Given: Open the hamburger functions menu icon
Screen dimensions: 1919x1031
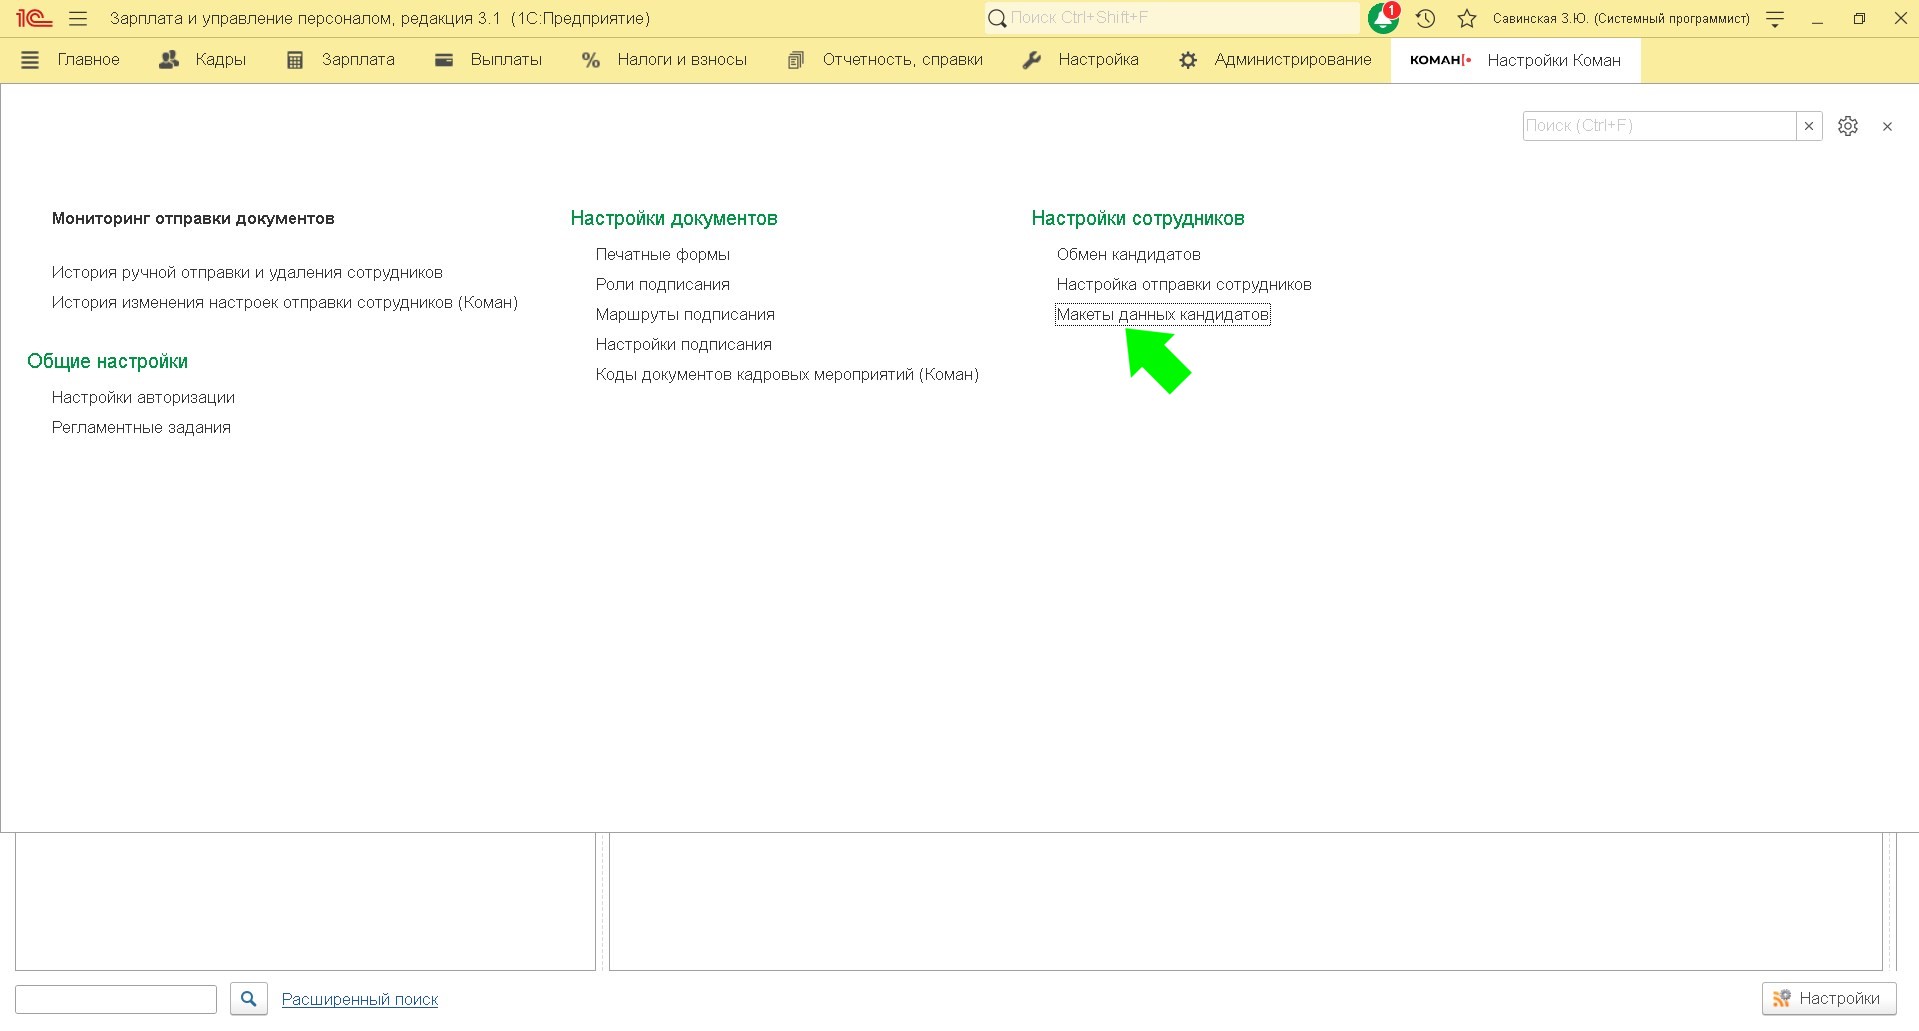Looking at the screenshot, I should (x=78, y=18).
